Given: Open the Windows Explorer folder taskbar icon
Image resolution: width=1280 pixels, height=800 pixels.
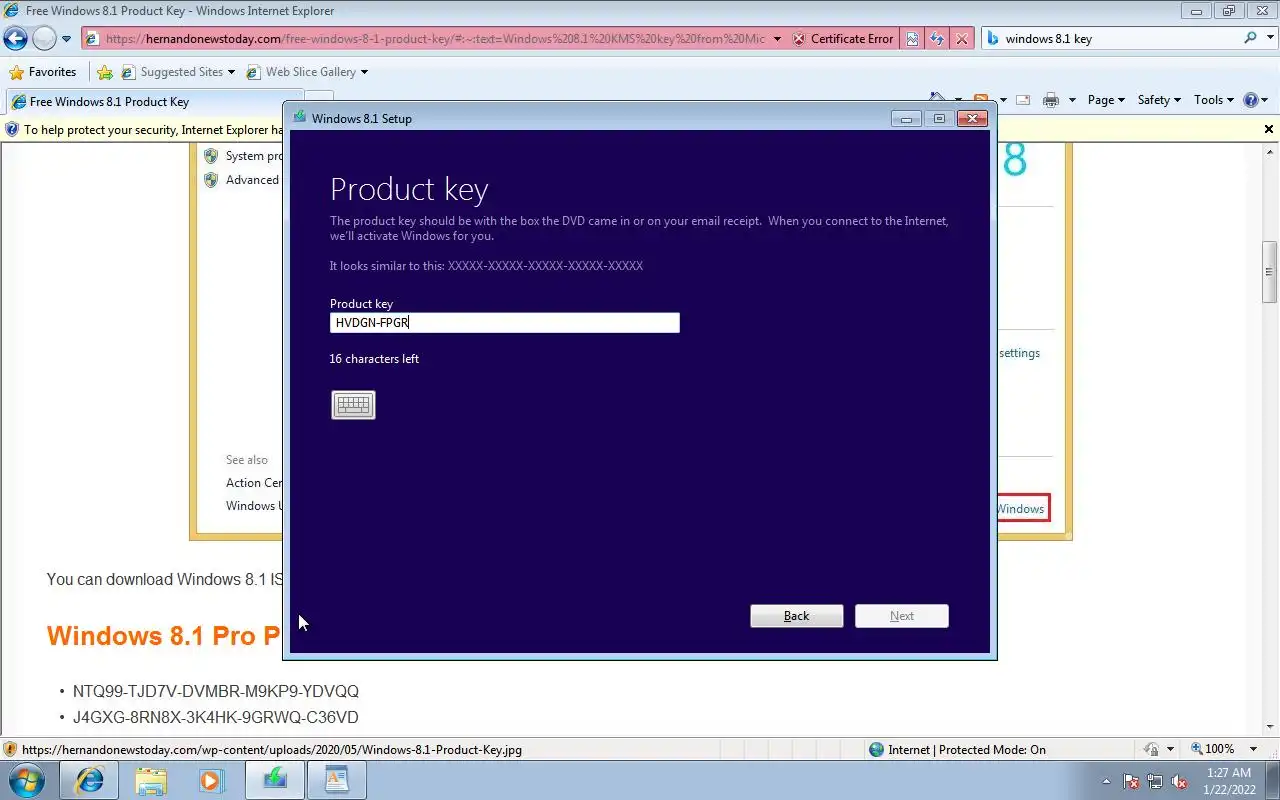Looking at the screenshot, I should [151, 780].
